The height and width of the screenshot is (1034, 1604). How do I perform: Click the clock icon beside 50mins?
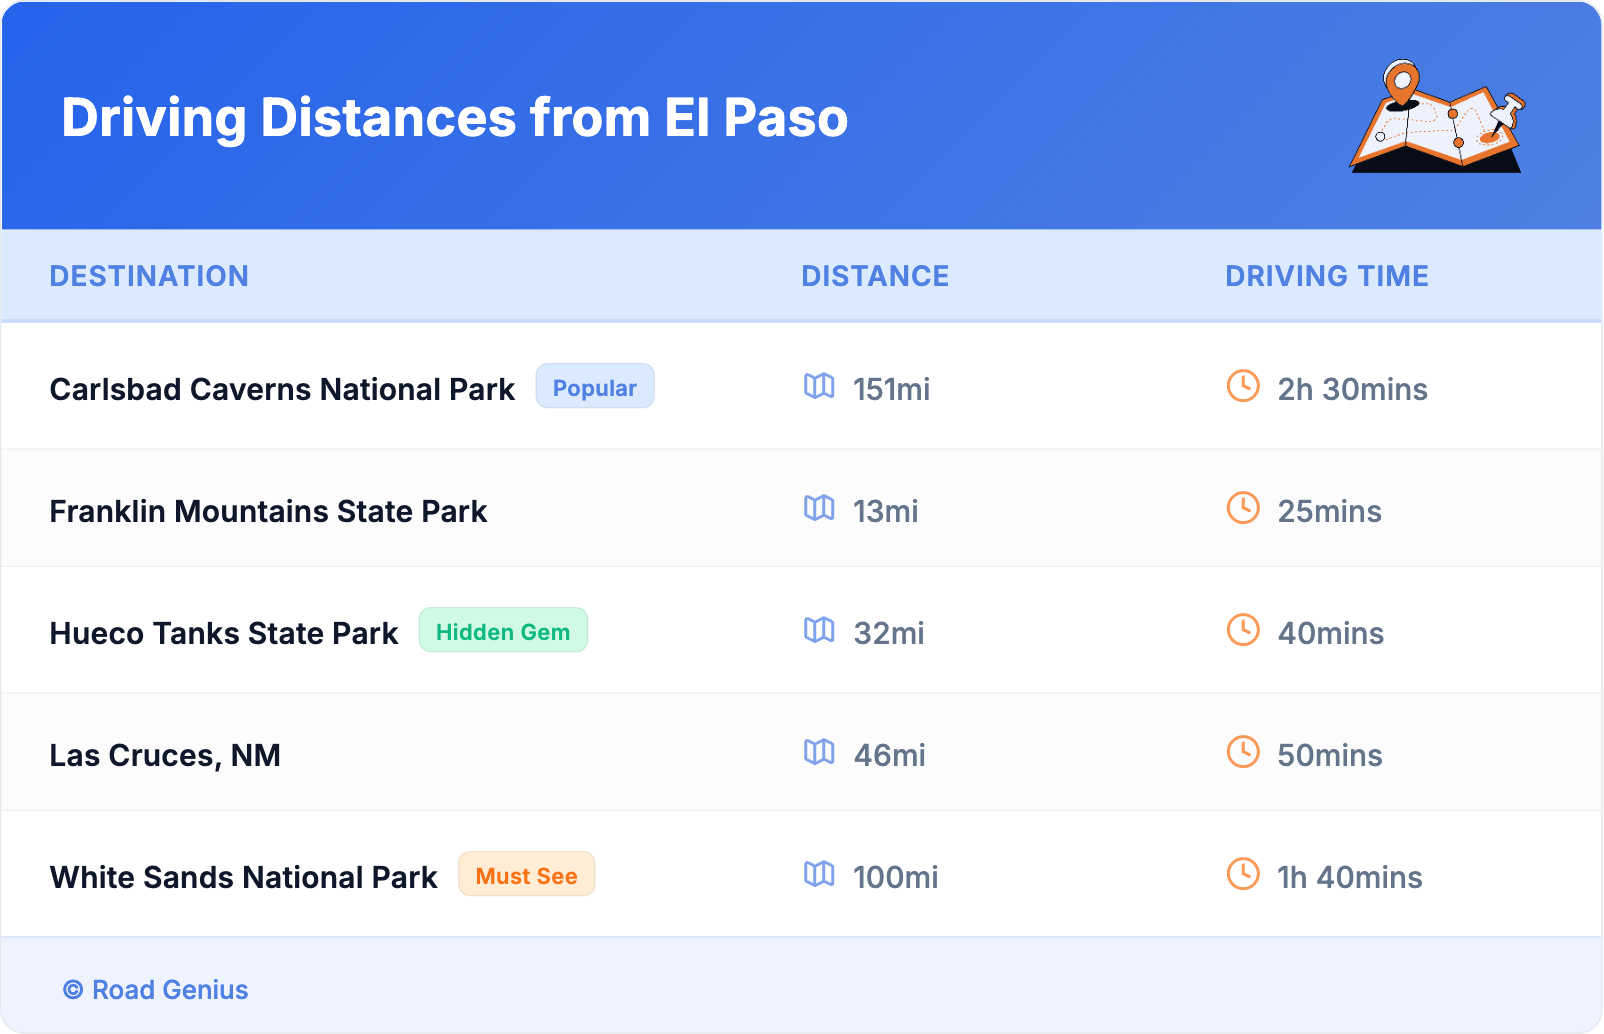(x=1243, y=753)
